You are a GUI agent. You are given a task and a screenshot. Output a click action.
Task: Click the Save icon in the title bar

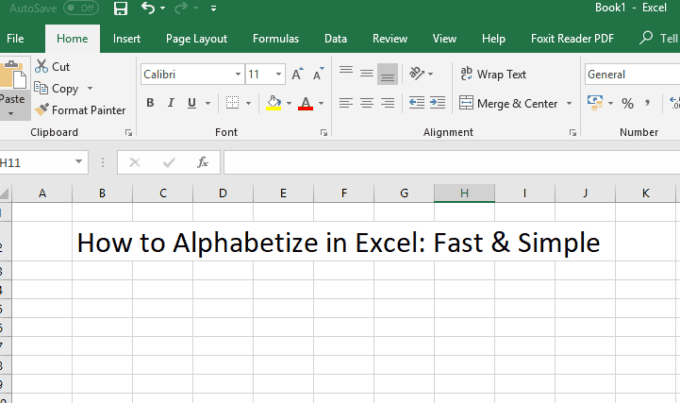pyautogui.click(x=120, y=9)
